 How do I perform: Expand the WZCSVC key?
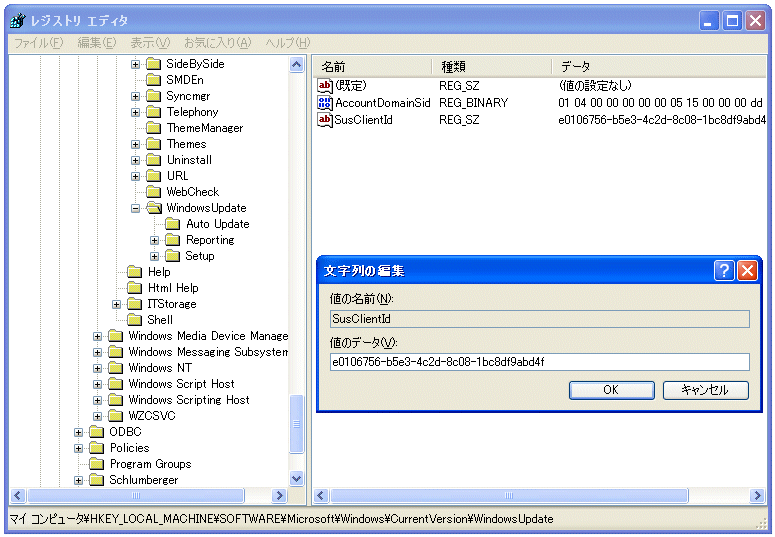tap(97, 416)
